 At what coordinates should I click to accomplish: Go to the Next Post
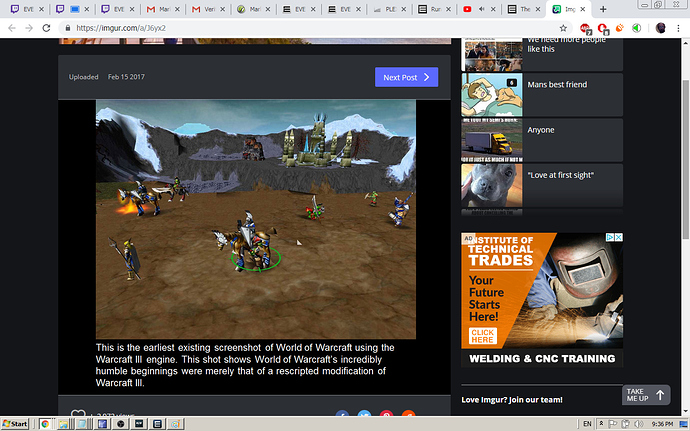point(406,77)
